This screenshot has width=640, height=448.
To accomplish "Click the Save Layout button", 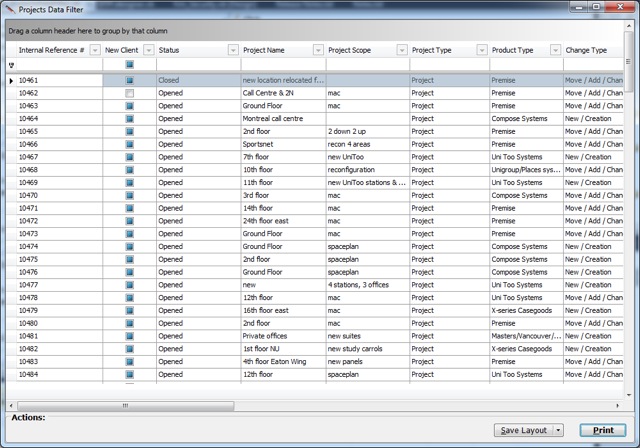I will (x=523, y=430).
